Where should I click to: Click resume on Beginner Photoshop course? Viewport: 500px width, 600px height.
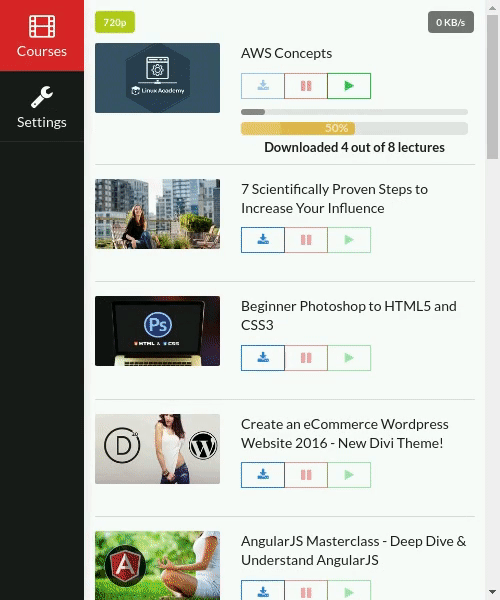tap(349, 358)
